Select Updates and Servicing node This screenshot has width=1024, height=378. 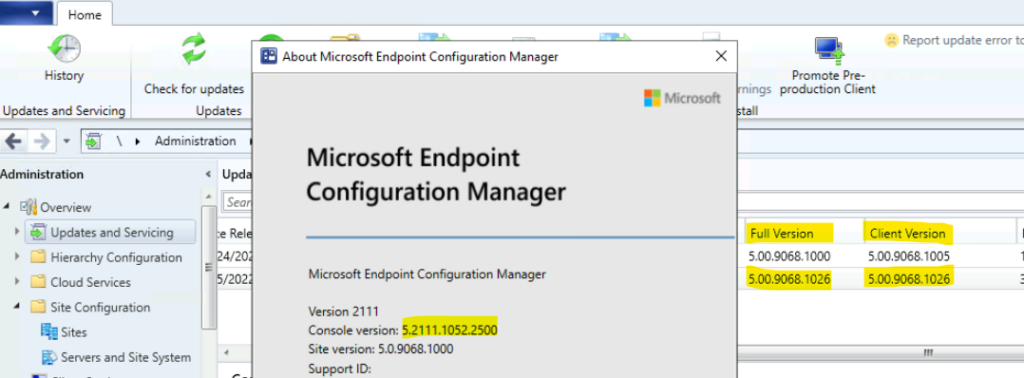pos(112,232)
